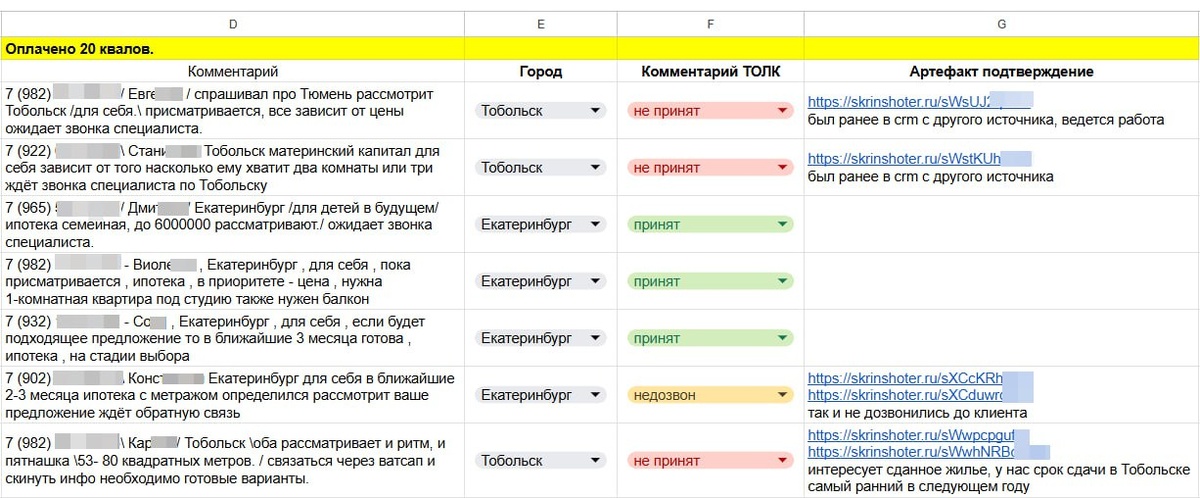Click the 'Город' header cell
Viewport: 1200px width, 498px height.
tap(540, 72)
